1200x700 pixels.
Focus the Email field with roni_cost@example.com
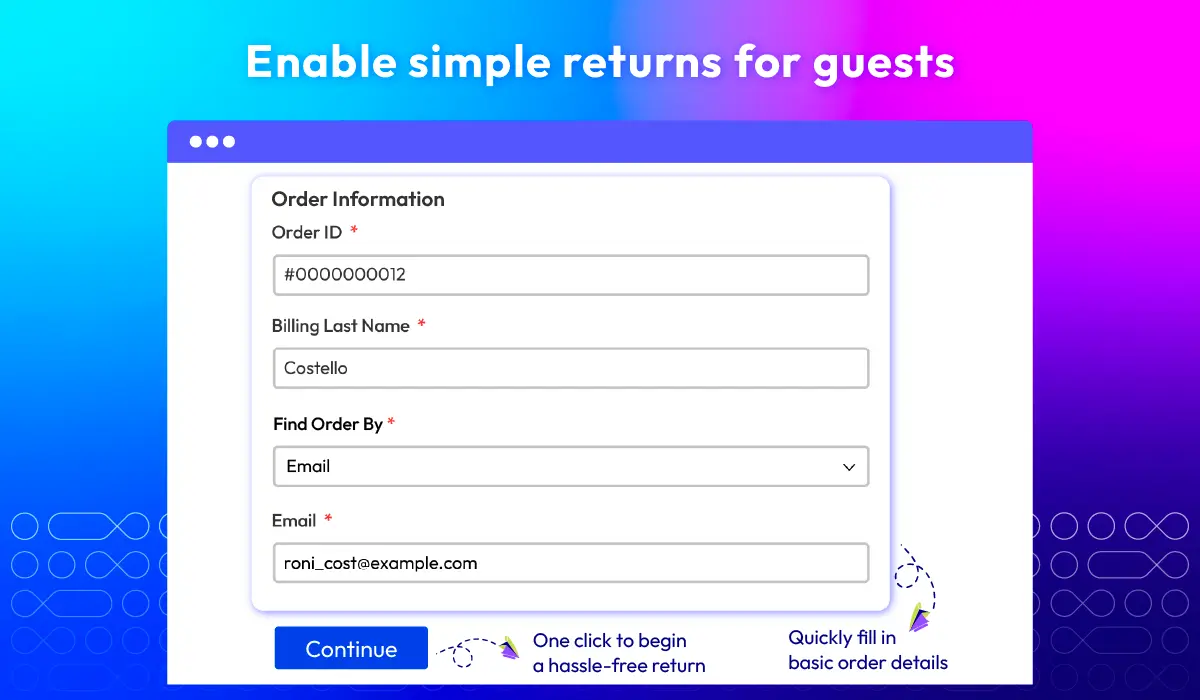[x=571, y=563]
